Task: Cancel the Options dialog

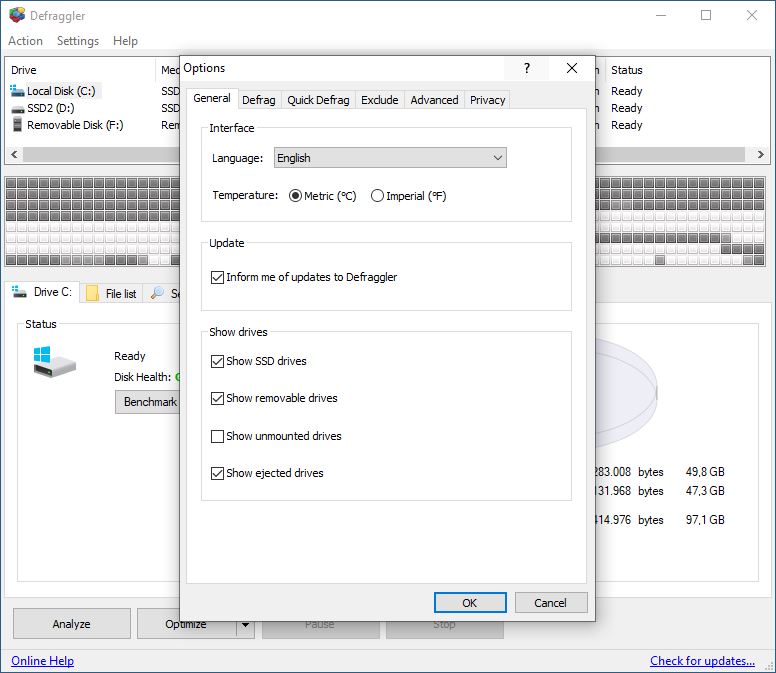Action: pos(551,603)
